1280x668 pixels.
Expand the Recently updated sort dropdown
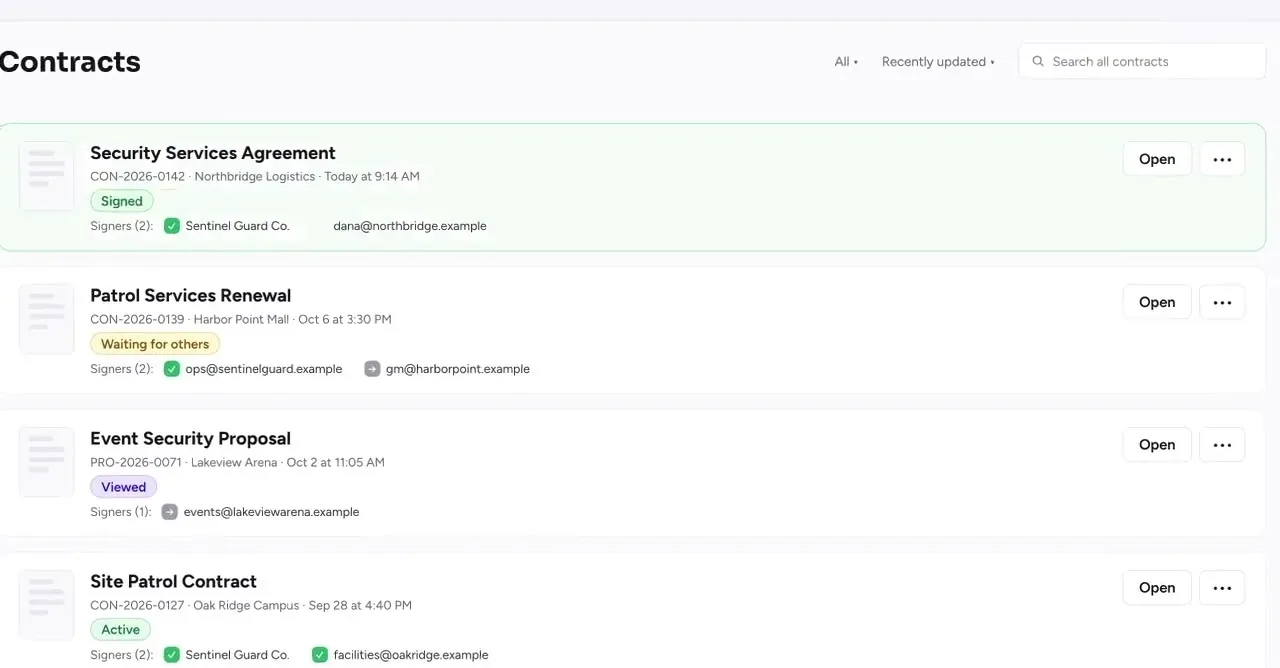pos(938,62)
